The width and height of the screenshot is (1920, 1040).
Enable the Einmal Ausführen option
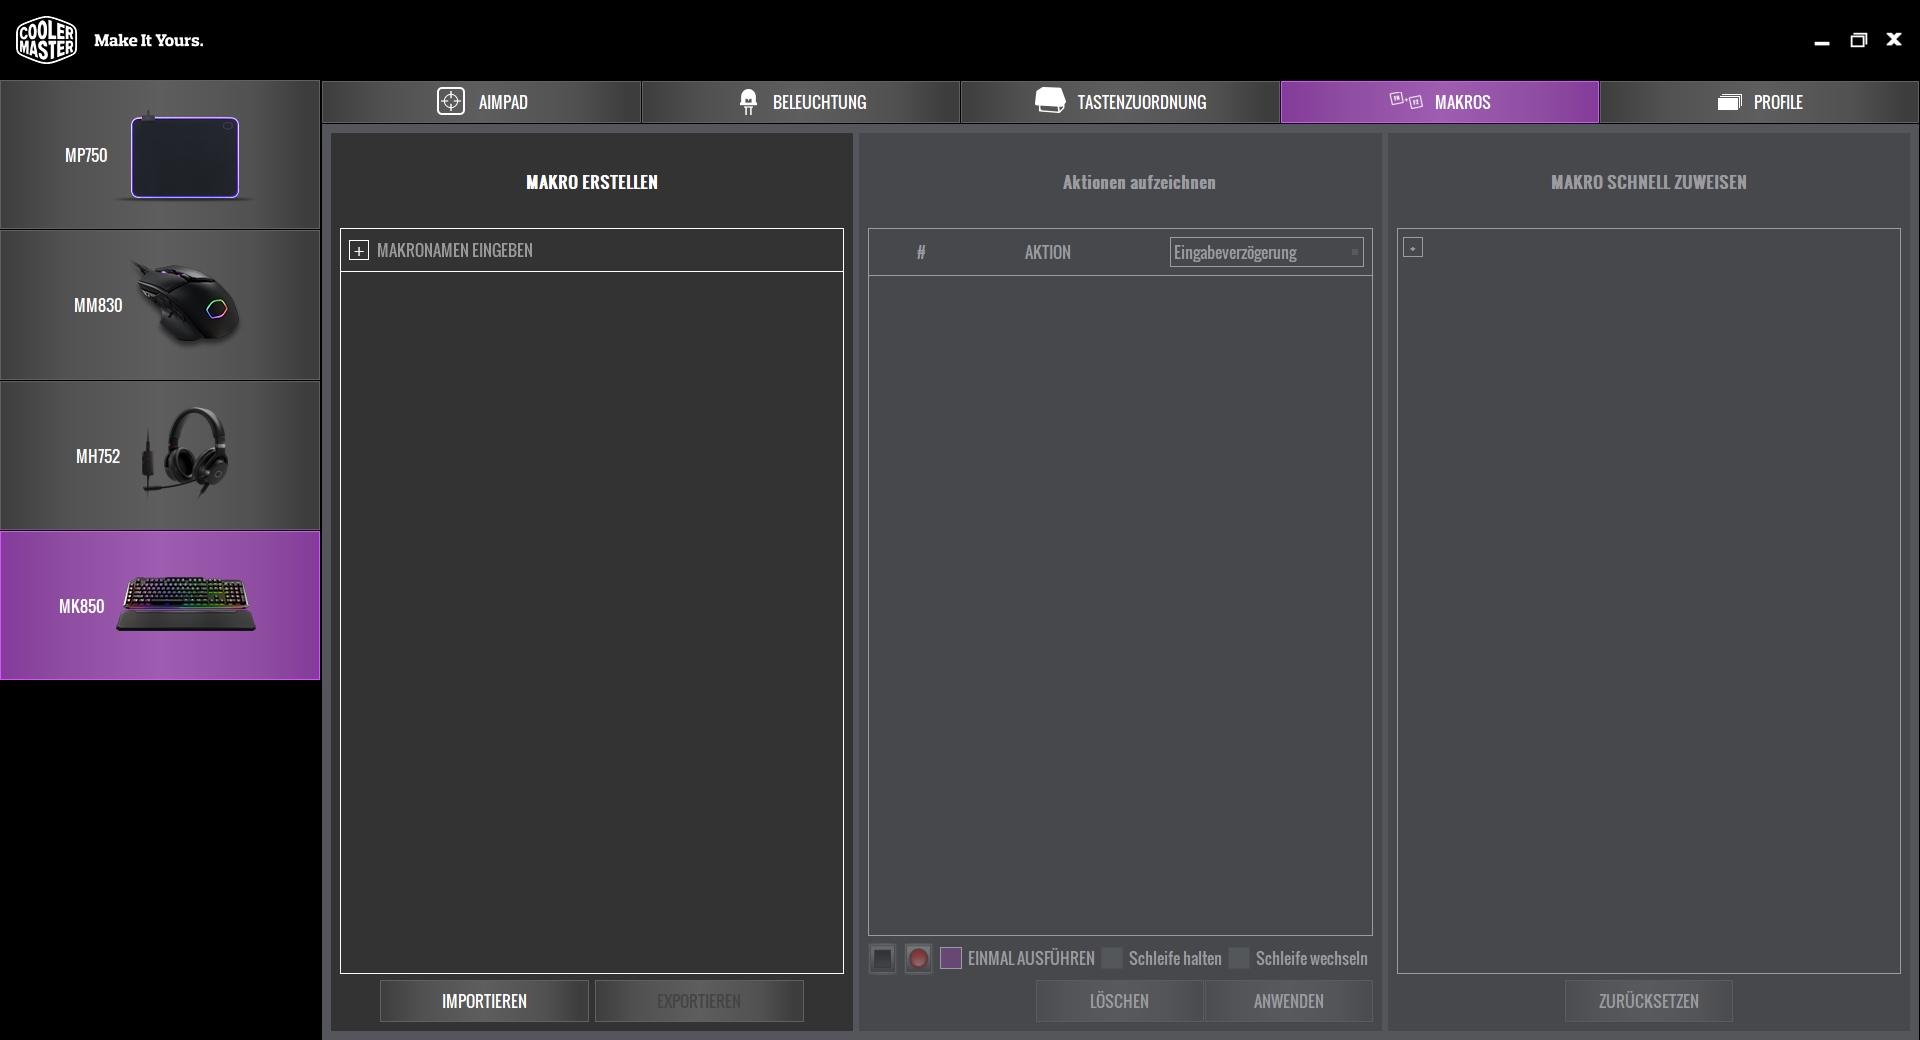click(x=951, y=958)
